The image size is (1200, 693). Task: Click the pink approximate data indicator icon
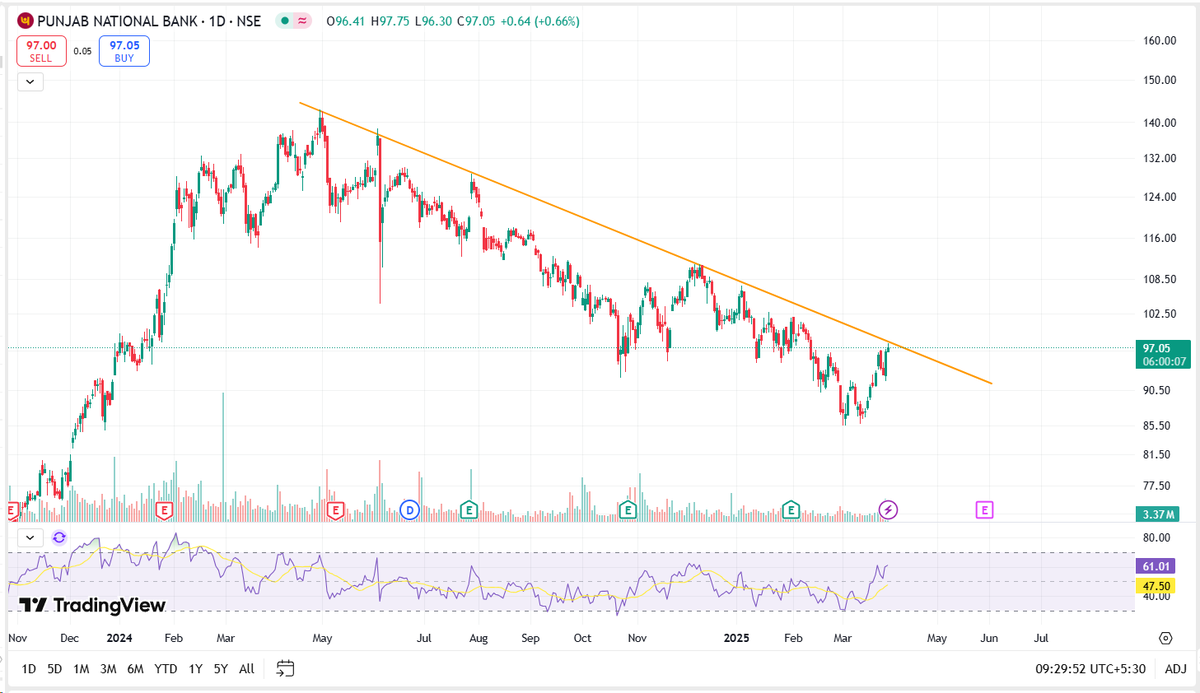(x=302, y=20)
